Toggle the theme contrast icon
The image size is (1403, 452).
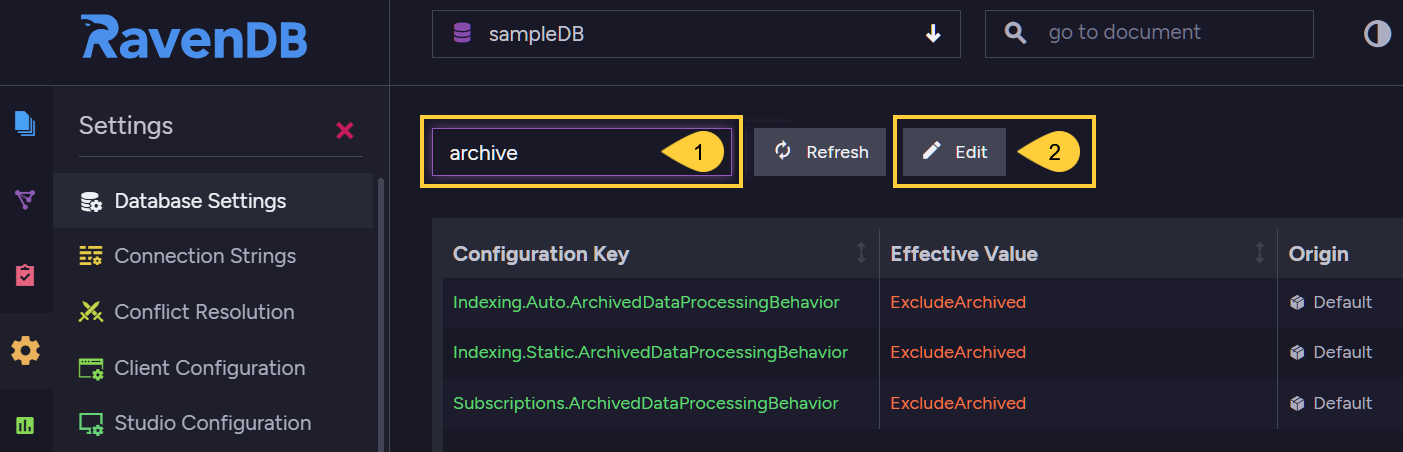pos(1377,34)
